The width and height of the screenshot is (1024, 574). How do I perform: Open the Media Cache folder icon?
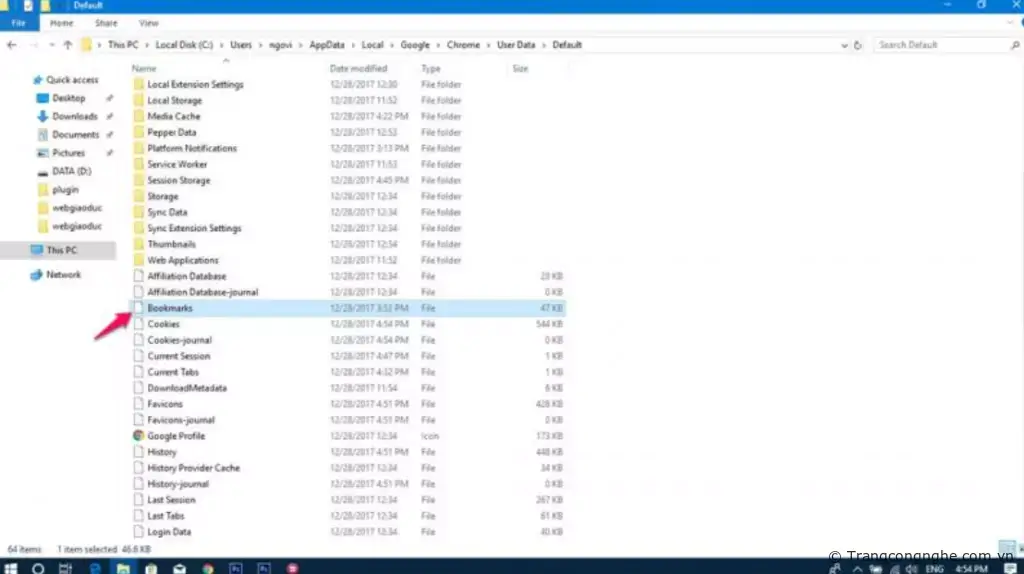point(139,116)
